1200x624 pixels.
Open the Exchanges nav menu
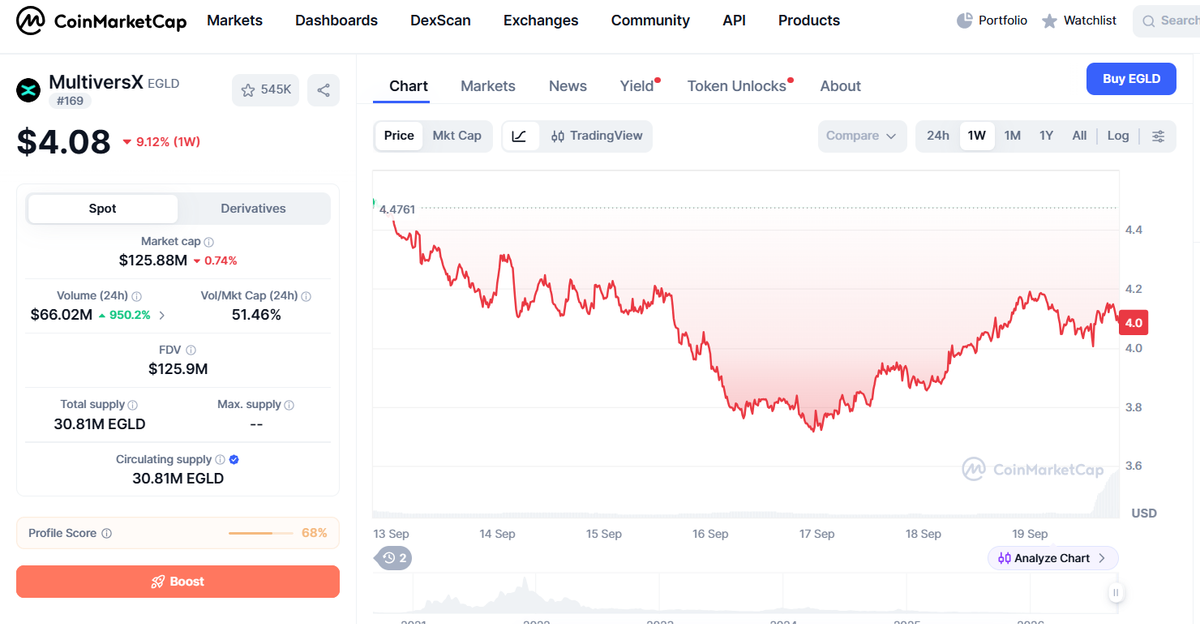(x=541, y=20)
